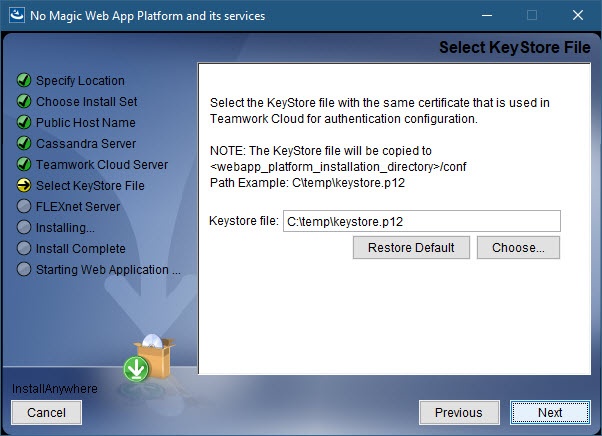Click the green checkmark beside Teamwork Cloud Server
The width and height of the screenshot is (602, 436).
tap(24, 164)
